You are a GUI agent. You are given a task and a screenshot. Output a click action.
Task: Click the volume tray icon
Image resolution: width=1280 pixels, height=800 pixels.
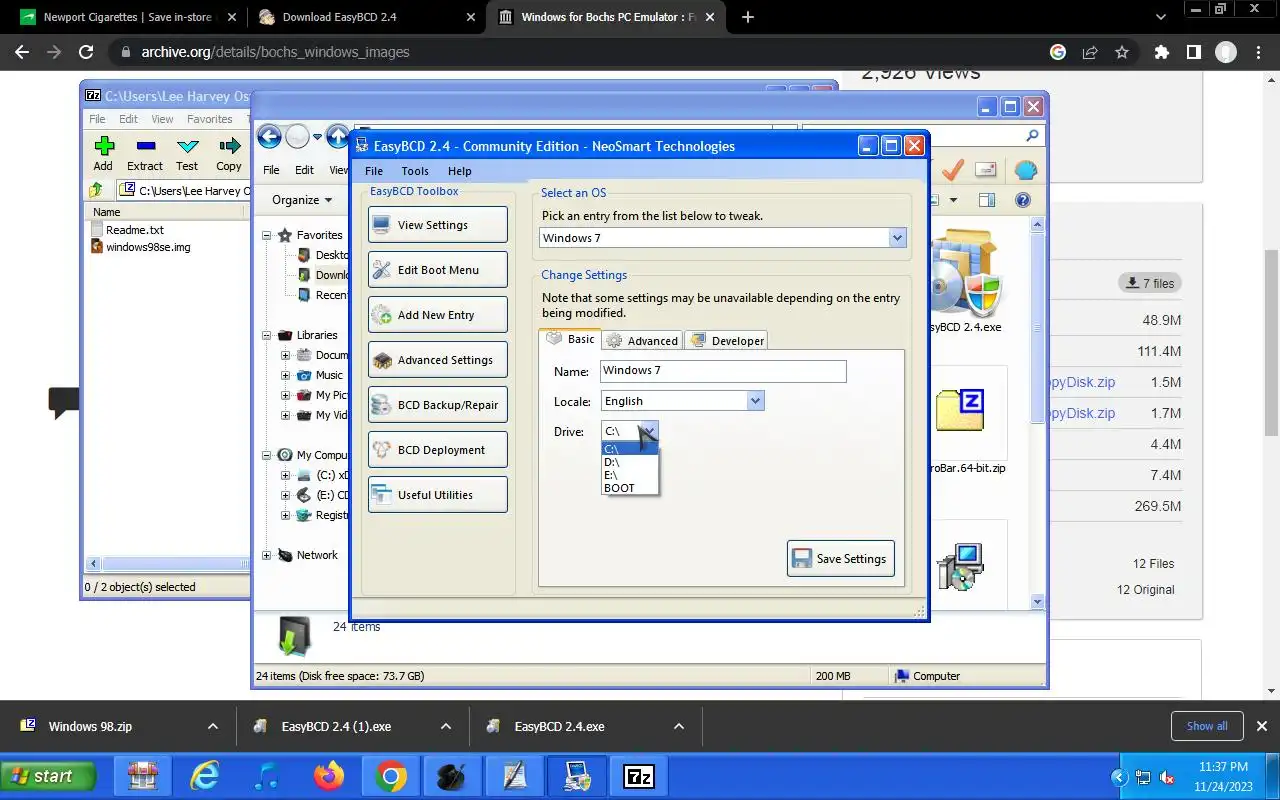point(1167,777)
